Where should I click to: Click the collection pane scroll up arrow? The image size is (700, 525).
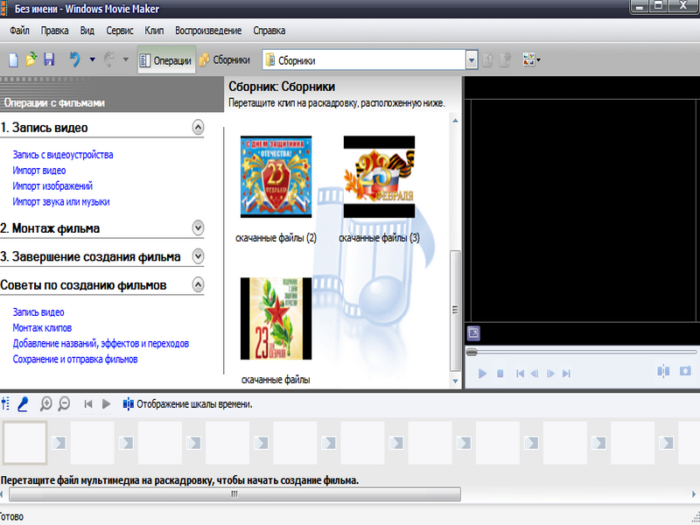pos(455,121)
